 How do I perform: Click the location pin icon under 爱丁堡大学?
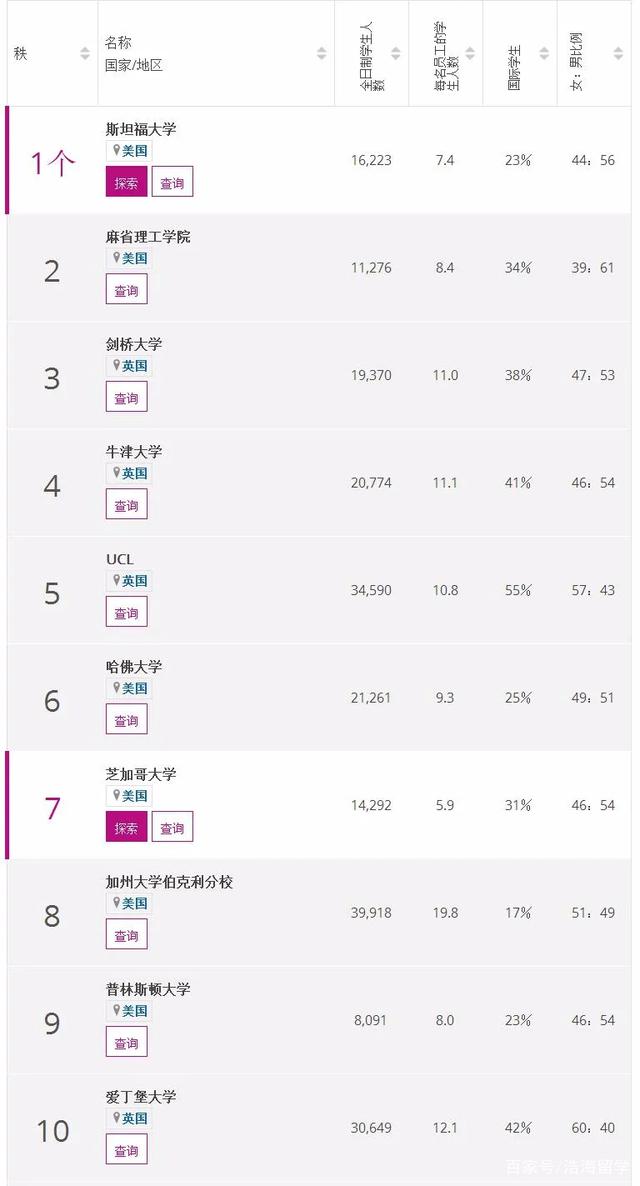(116, 1118)
